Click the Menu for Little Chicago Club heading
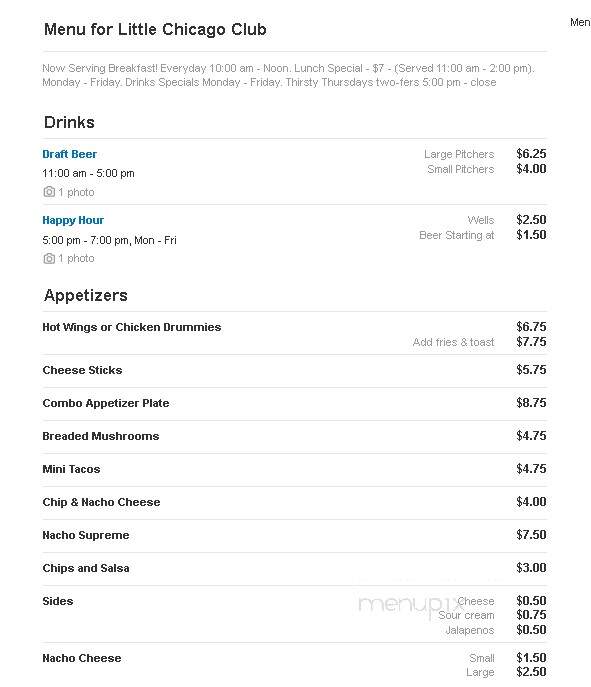The height and width of the screenshot is (687, 591). coord(155,29)
